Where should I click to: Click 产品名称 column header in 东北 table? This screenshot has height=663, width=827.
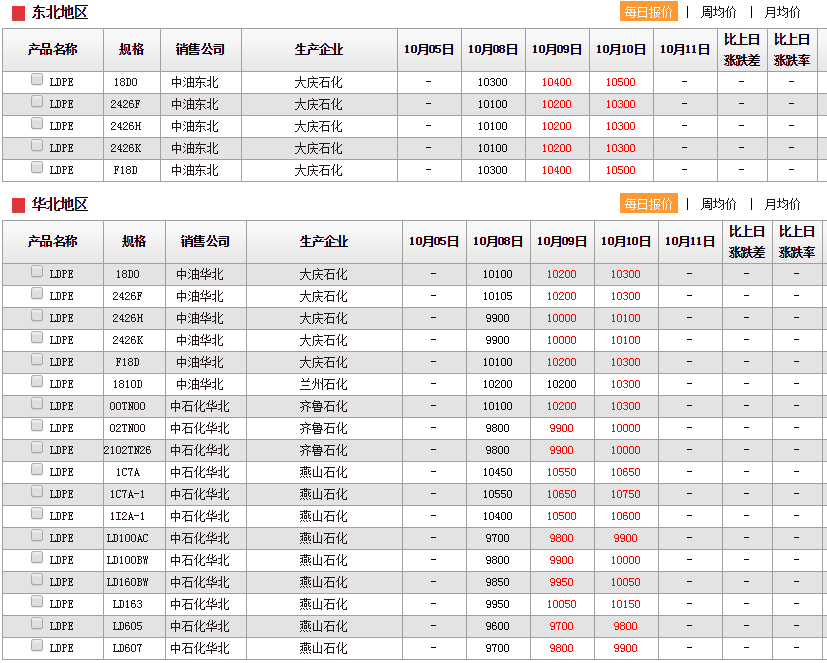(x=53, y=50)
